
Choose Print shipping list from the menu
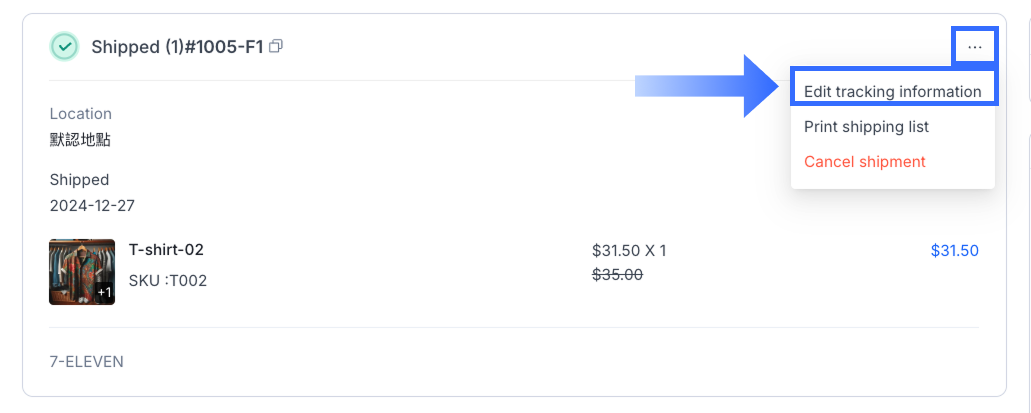866,127
